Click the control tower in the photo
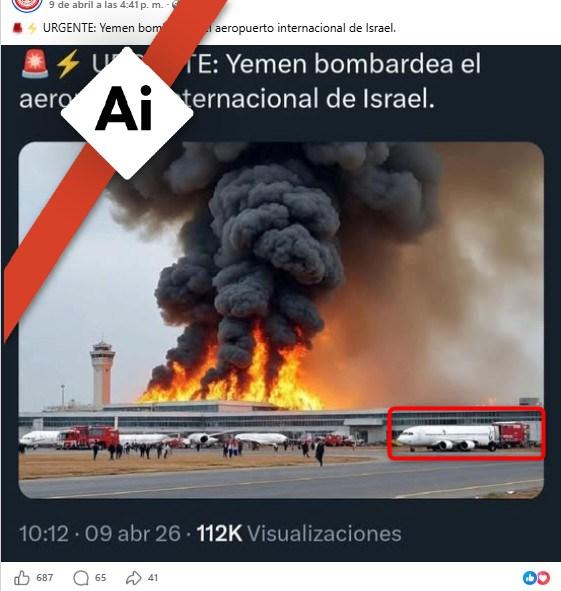The width and height of the screenshot is (561, 591). tap(102, 373)
